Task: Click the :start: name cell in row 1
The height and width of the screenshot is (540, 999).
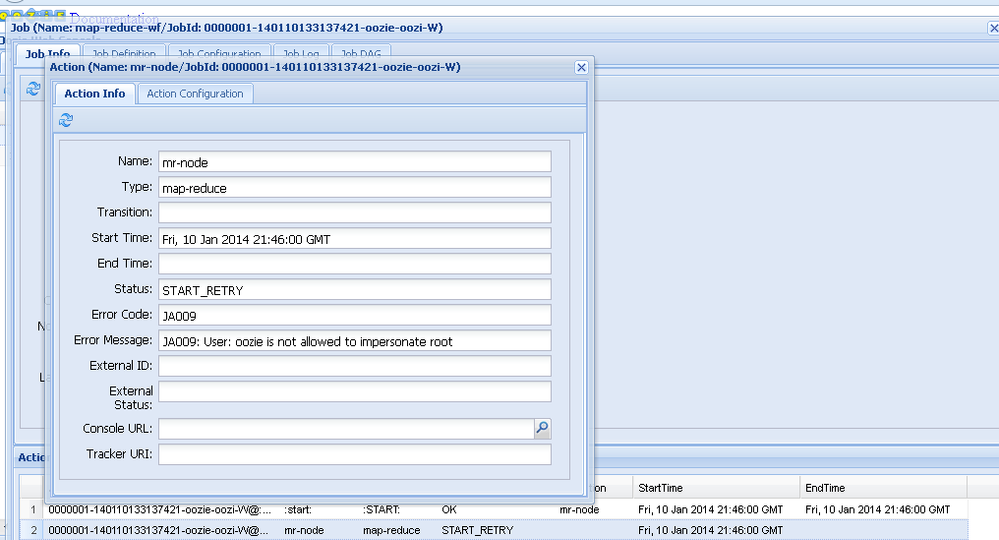Action: [298, 509]
